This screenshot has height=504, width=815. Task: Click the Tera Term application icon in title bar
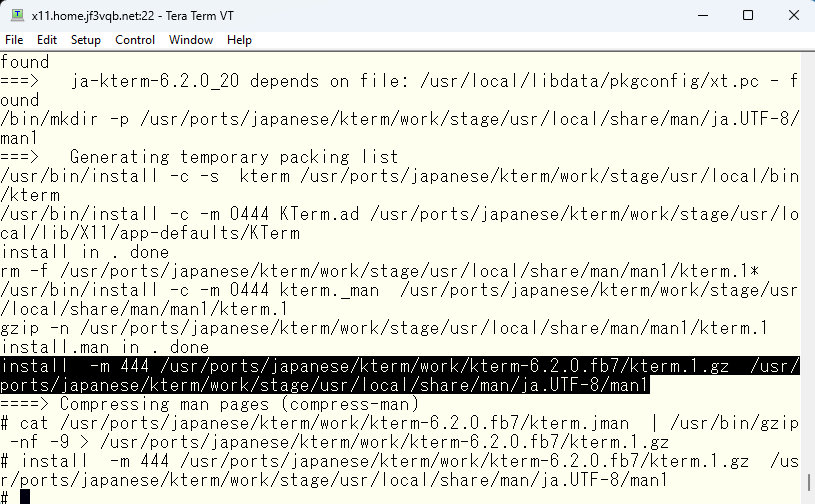[x=17, y=15]
